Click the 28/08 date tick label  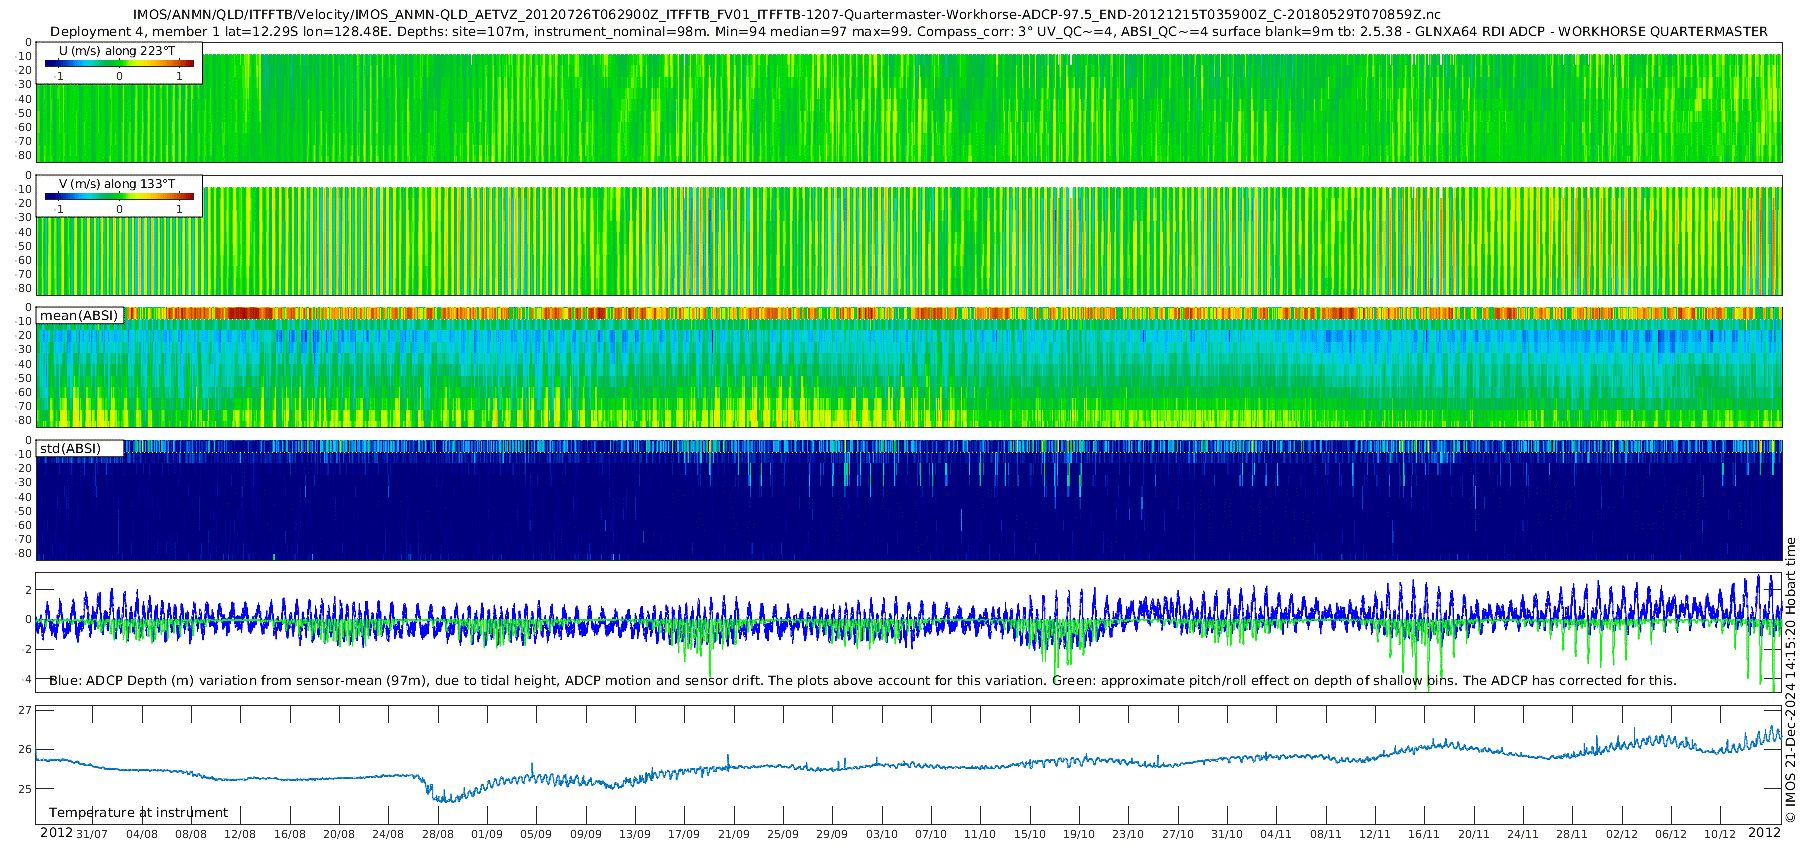pos(437,834)
